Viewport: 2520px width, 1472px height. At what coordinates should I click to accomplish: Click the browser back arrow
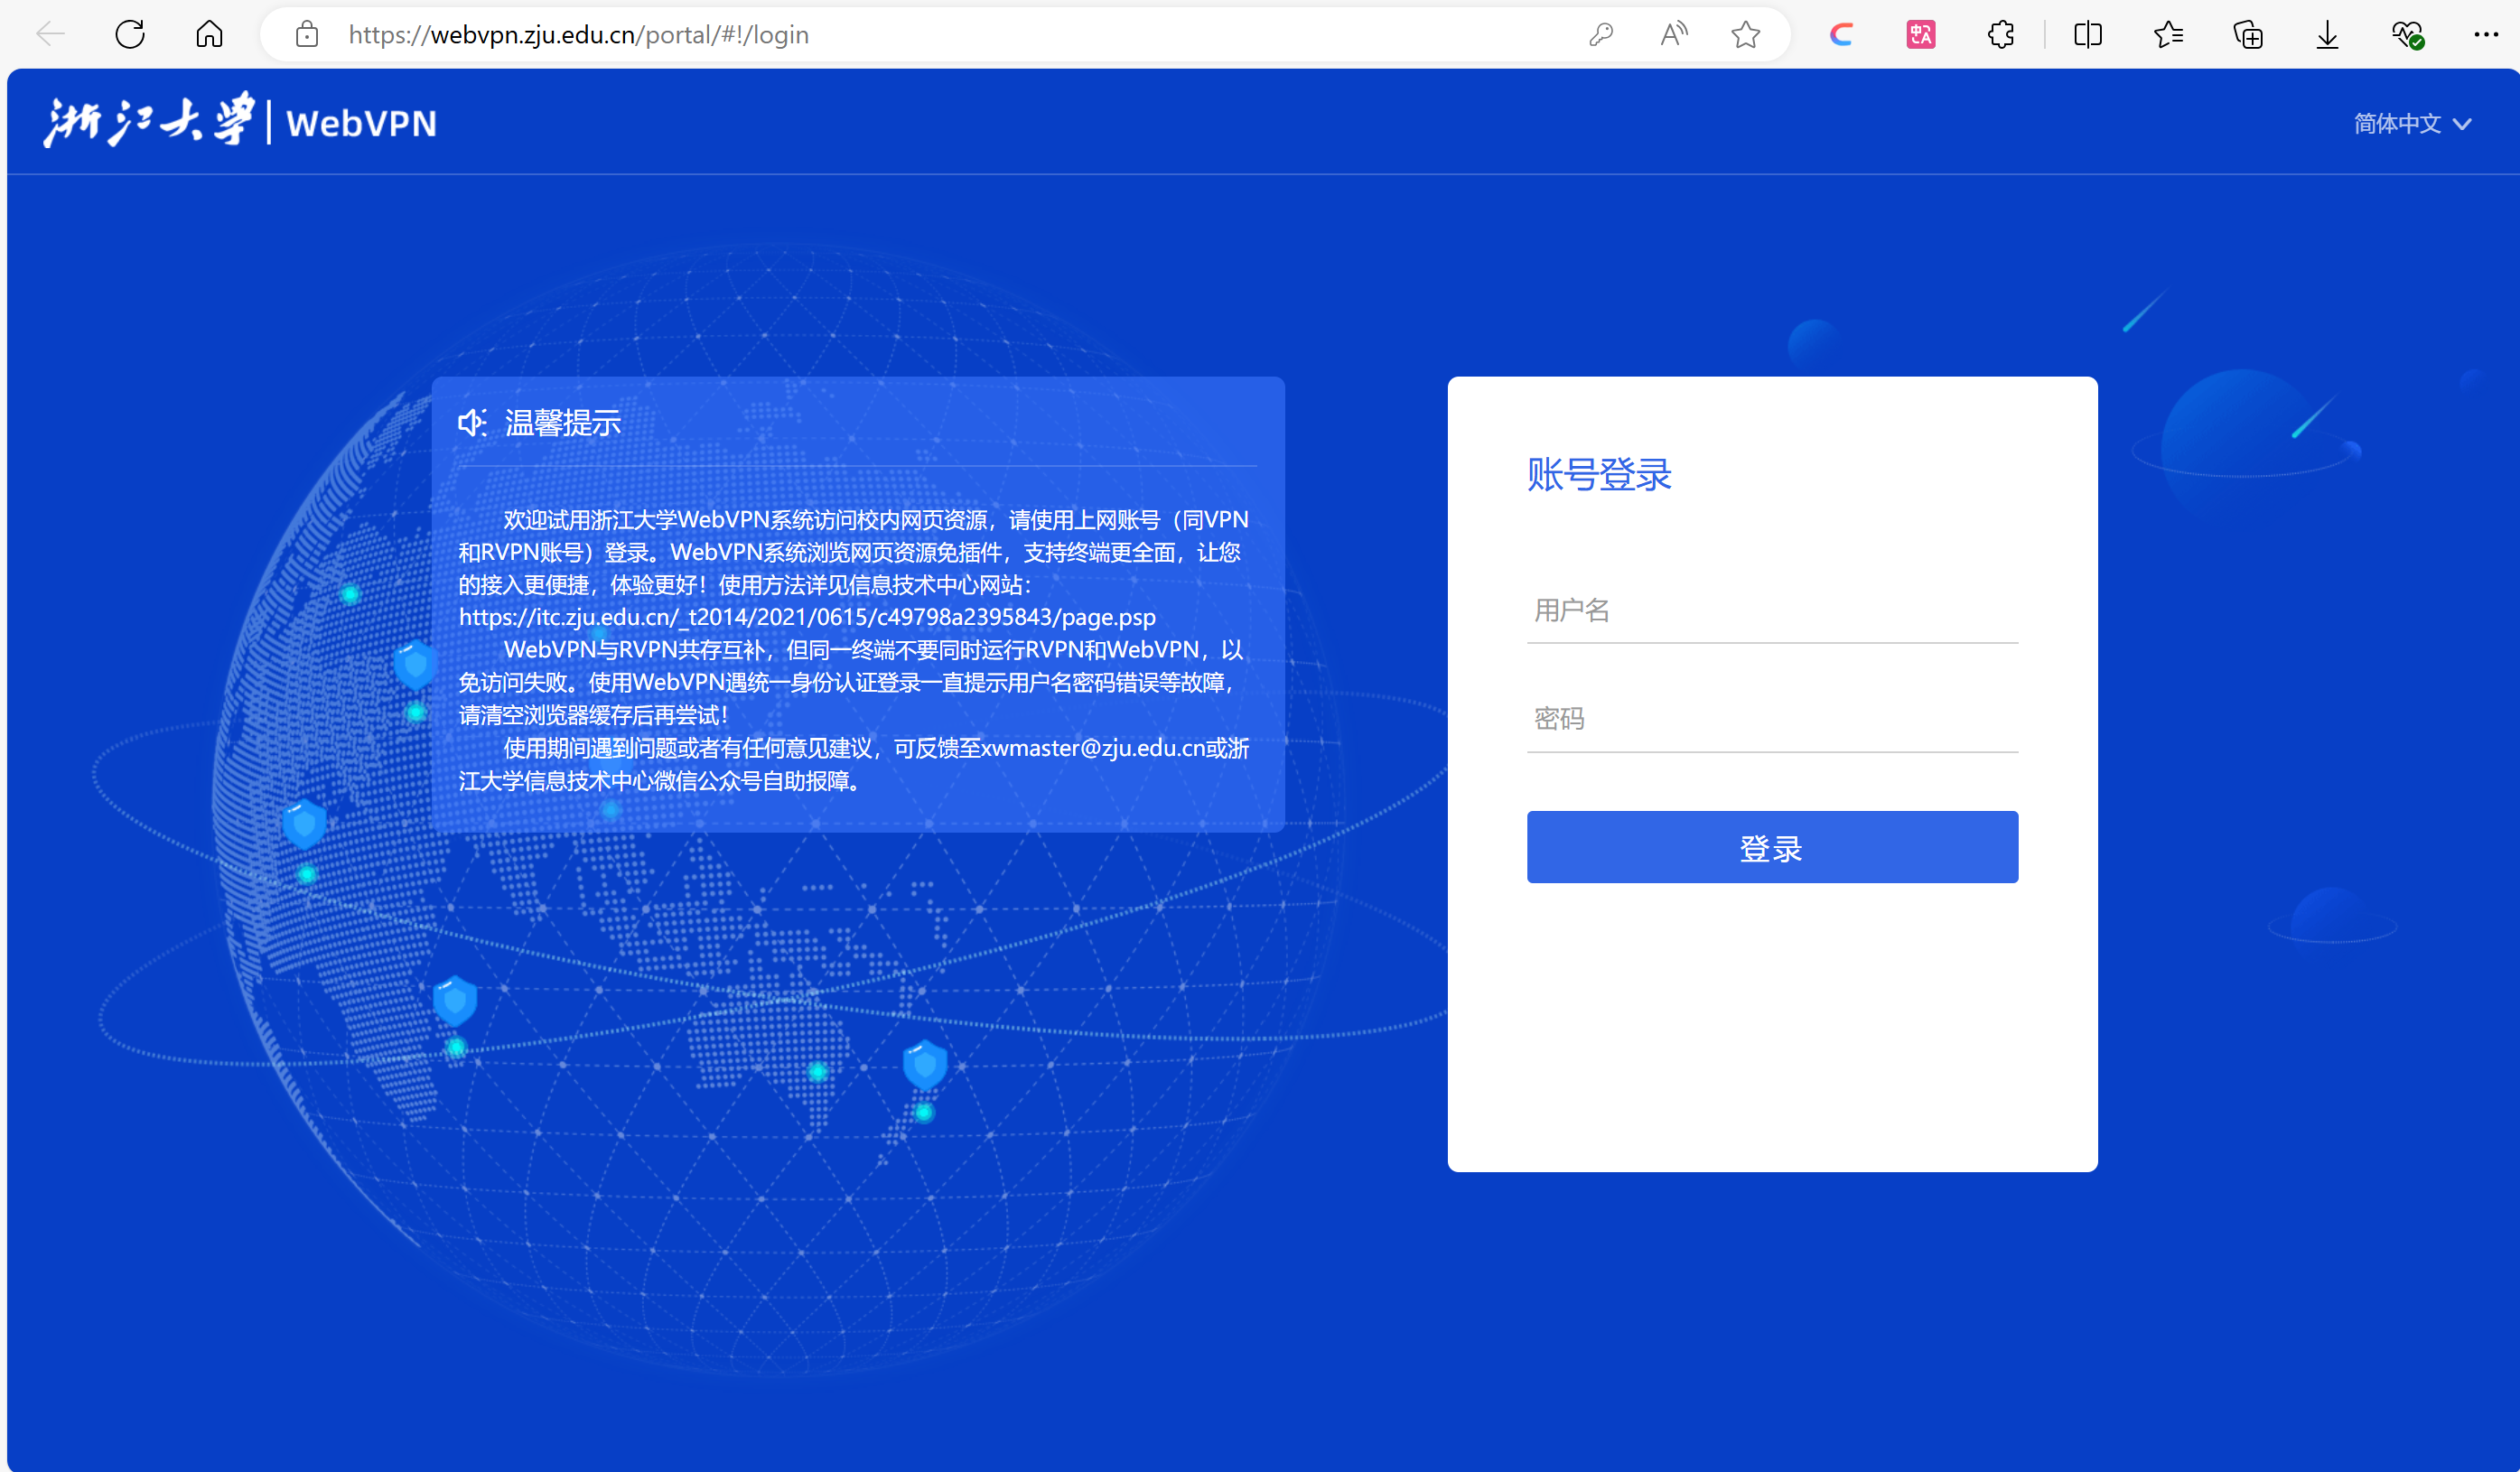click(x=50, y=35)
